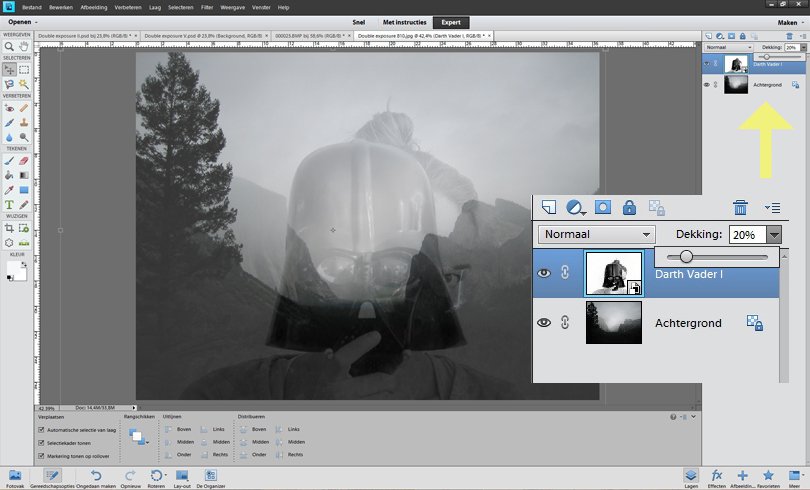Screen dimensions: 810x490
Task: Select the Zoom tool
Action: coord(9,46)
